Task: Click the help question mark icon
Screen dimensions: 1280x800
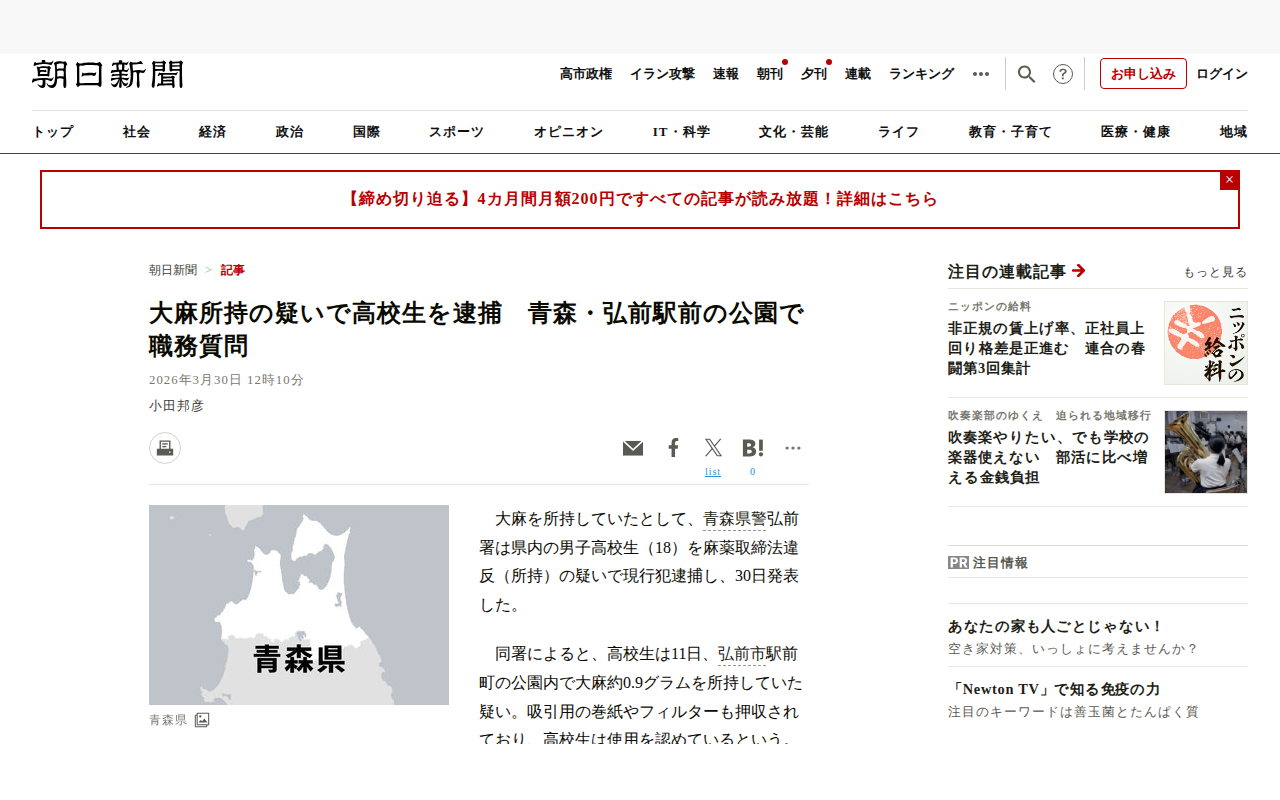Action: coord(1063,74)
